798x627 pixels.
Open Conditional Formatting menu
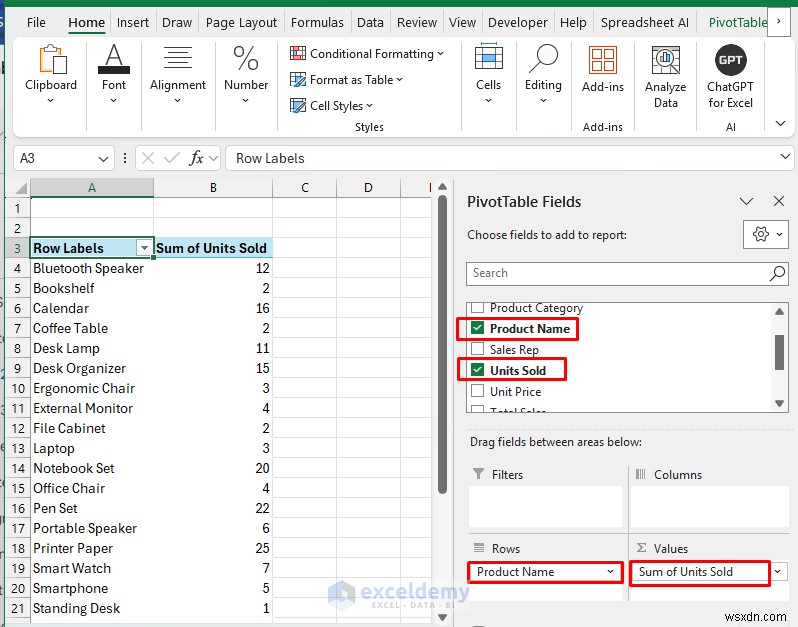(x=367, y=53)
